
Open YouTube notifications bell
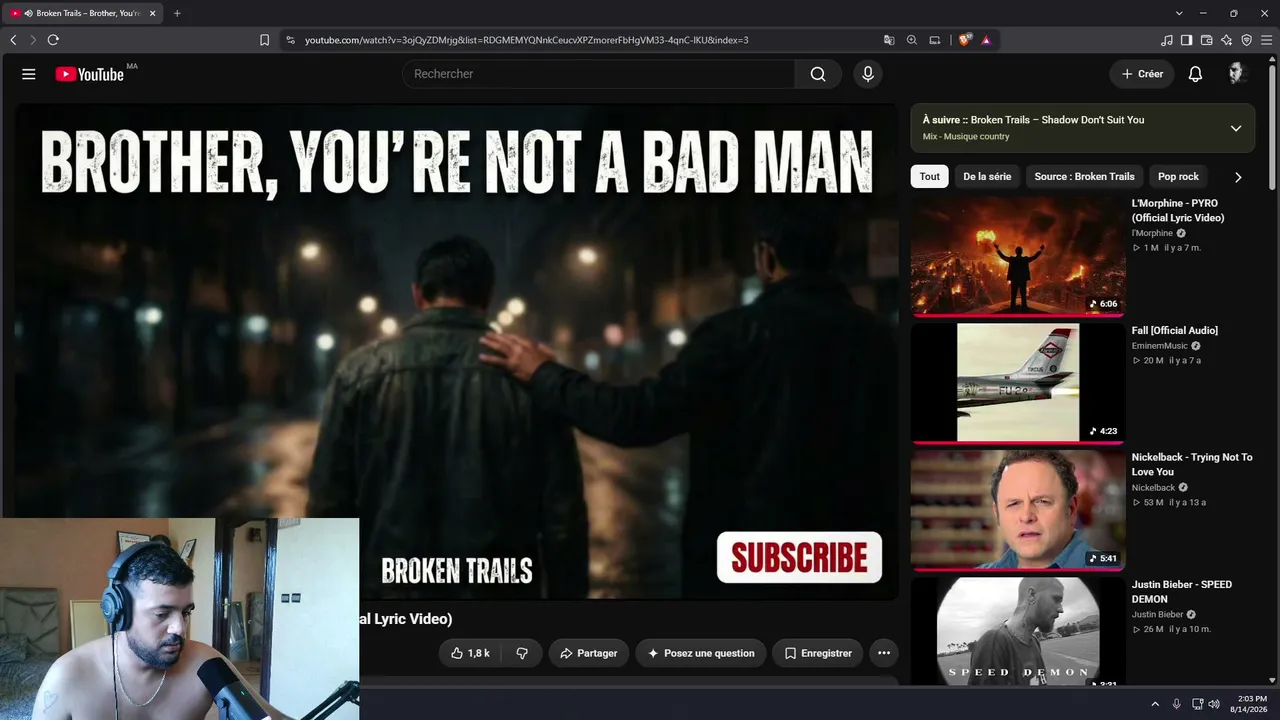tap(1195, 74)
